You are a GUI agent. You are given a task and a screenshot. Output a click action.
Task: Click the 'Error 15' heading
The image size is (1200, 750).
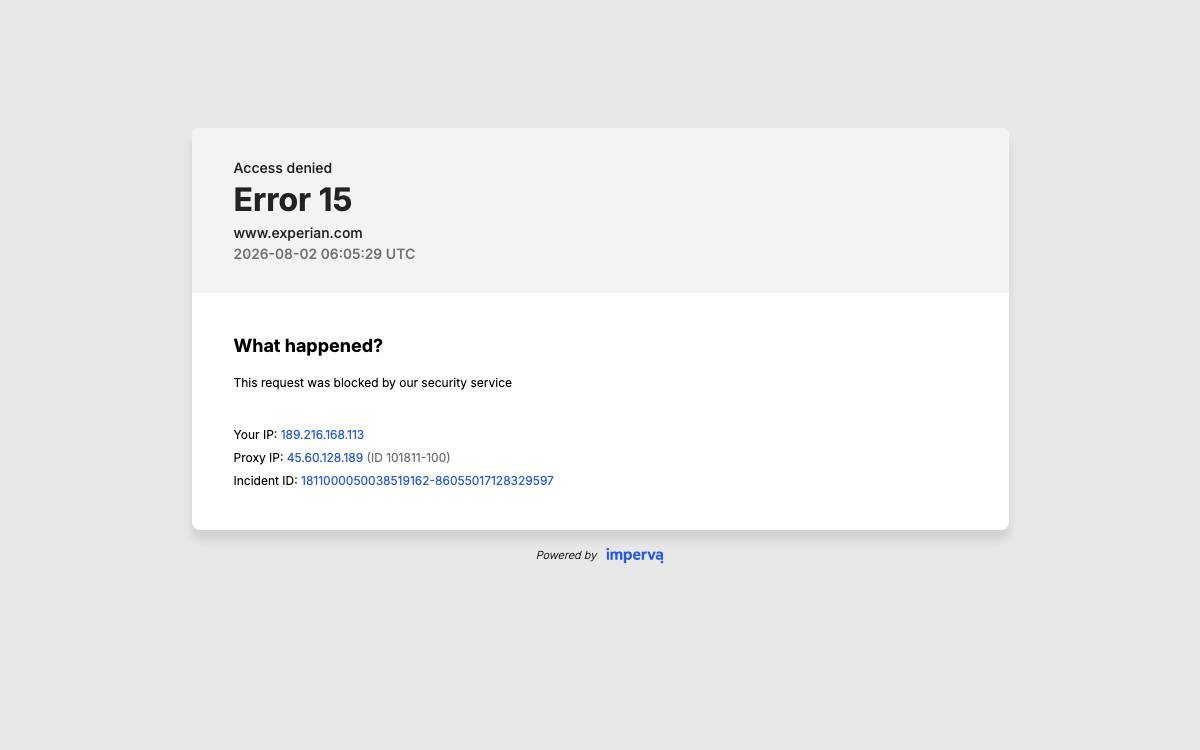292,200
